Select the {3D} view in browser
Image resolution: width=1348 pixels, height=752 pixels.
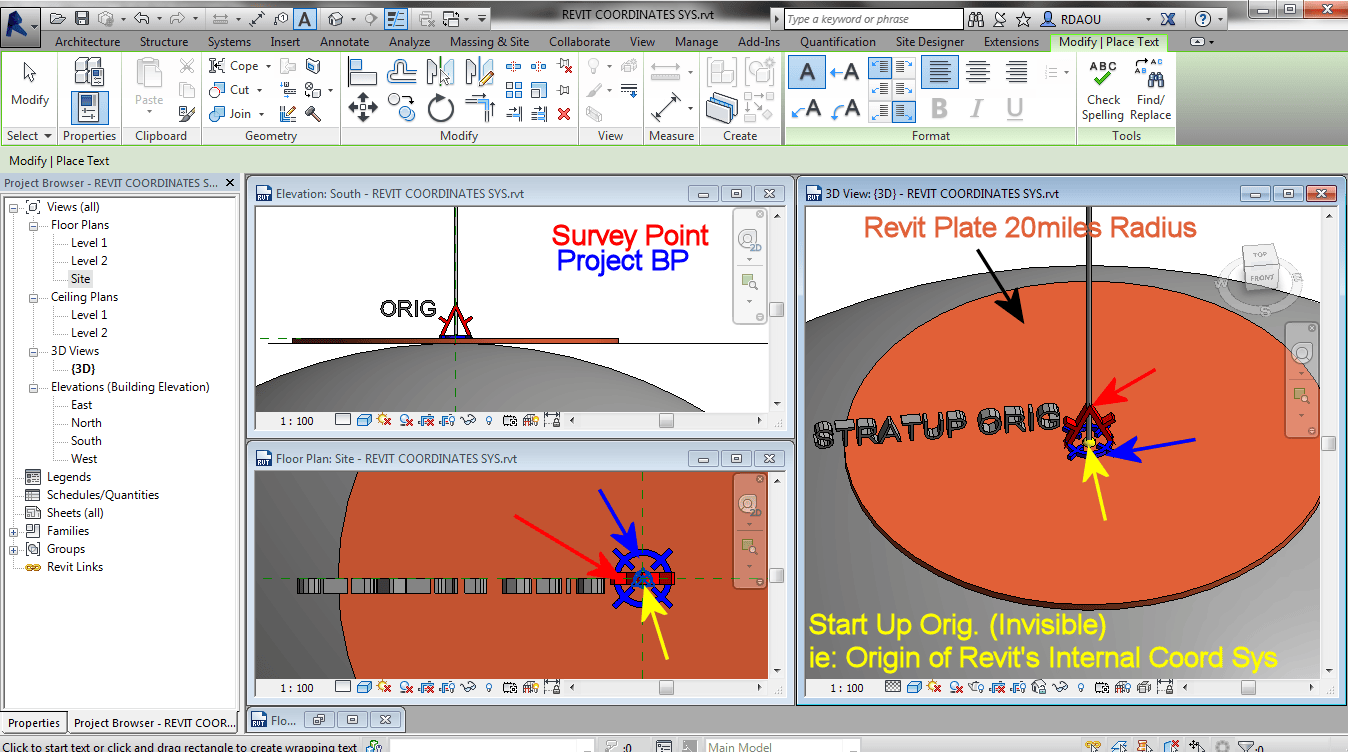[83, 369]
